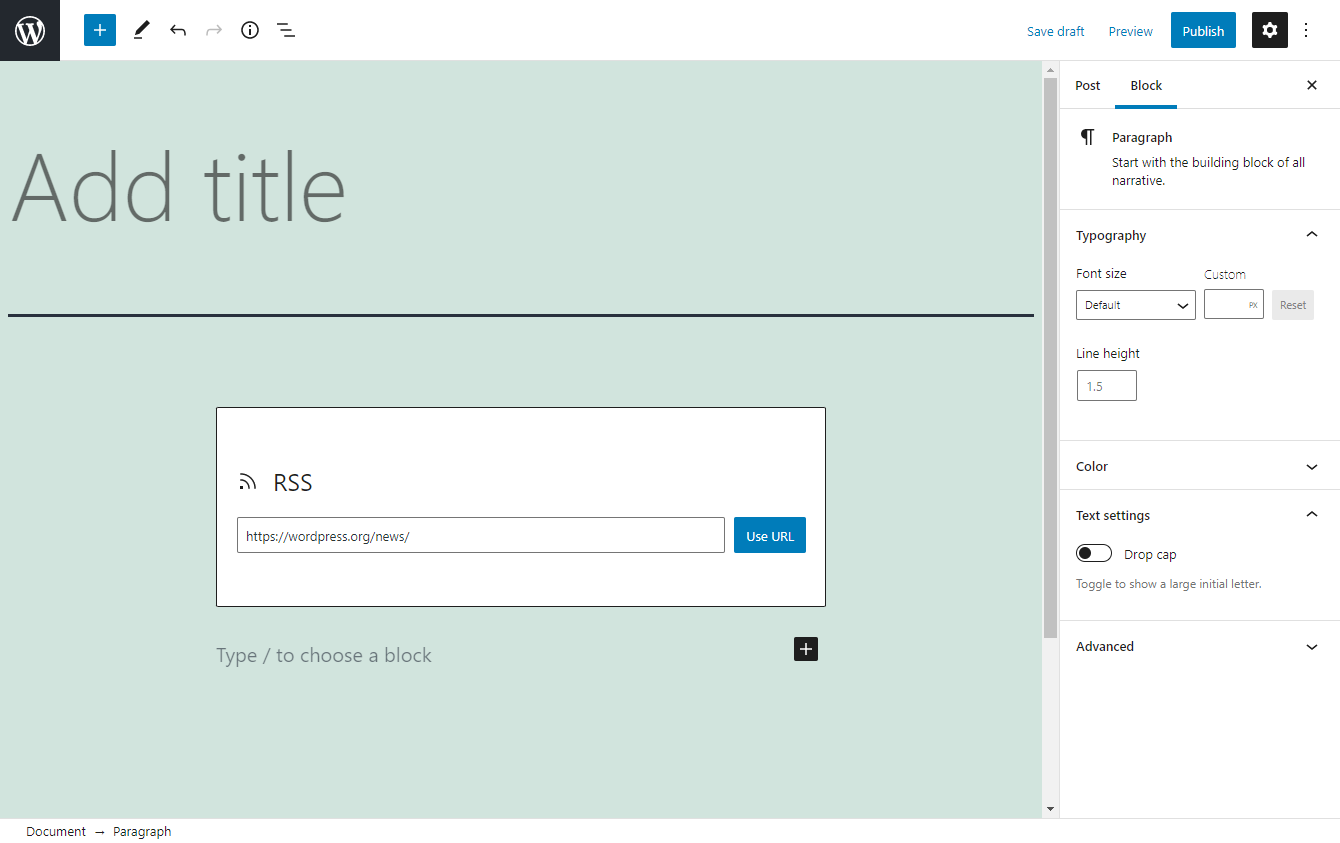Open the block List view outline

(x=285, y=30)
